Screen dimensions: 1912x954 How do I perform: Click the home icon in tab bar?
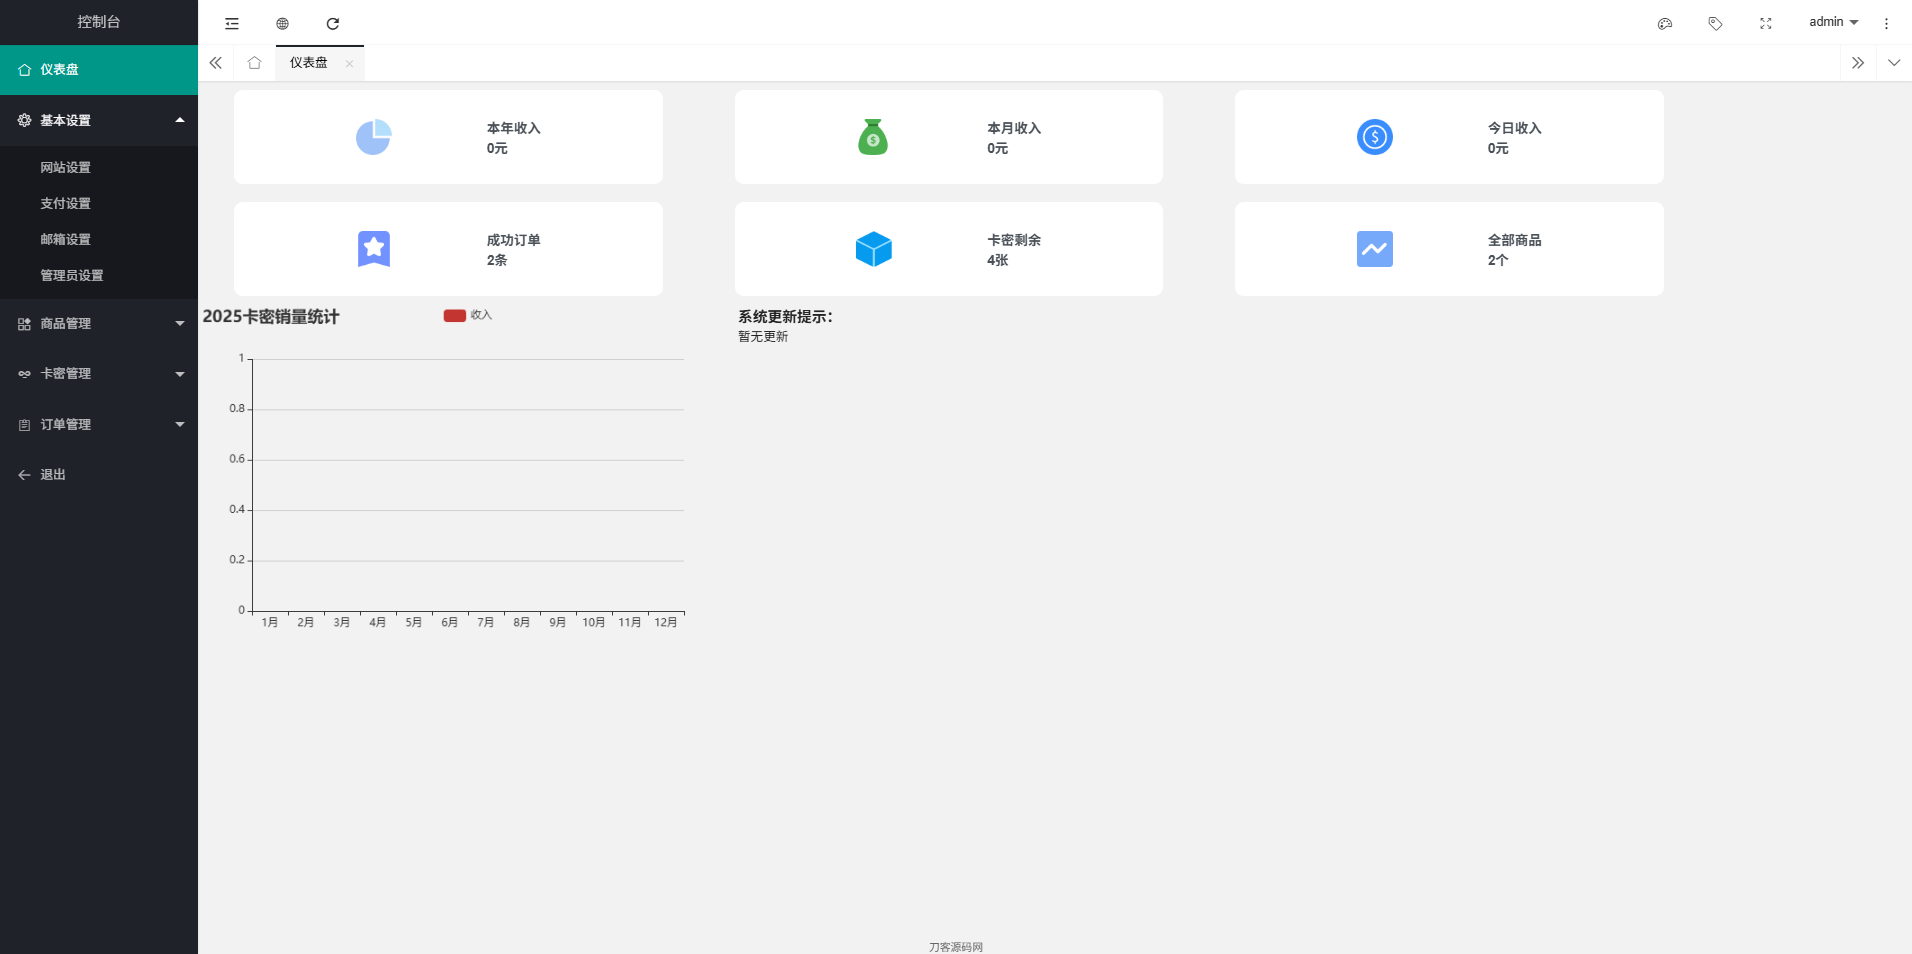click(x=255, y=63)
